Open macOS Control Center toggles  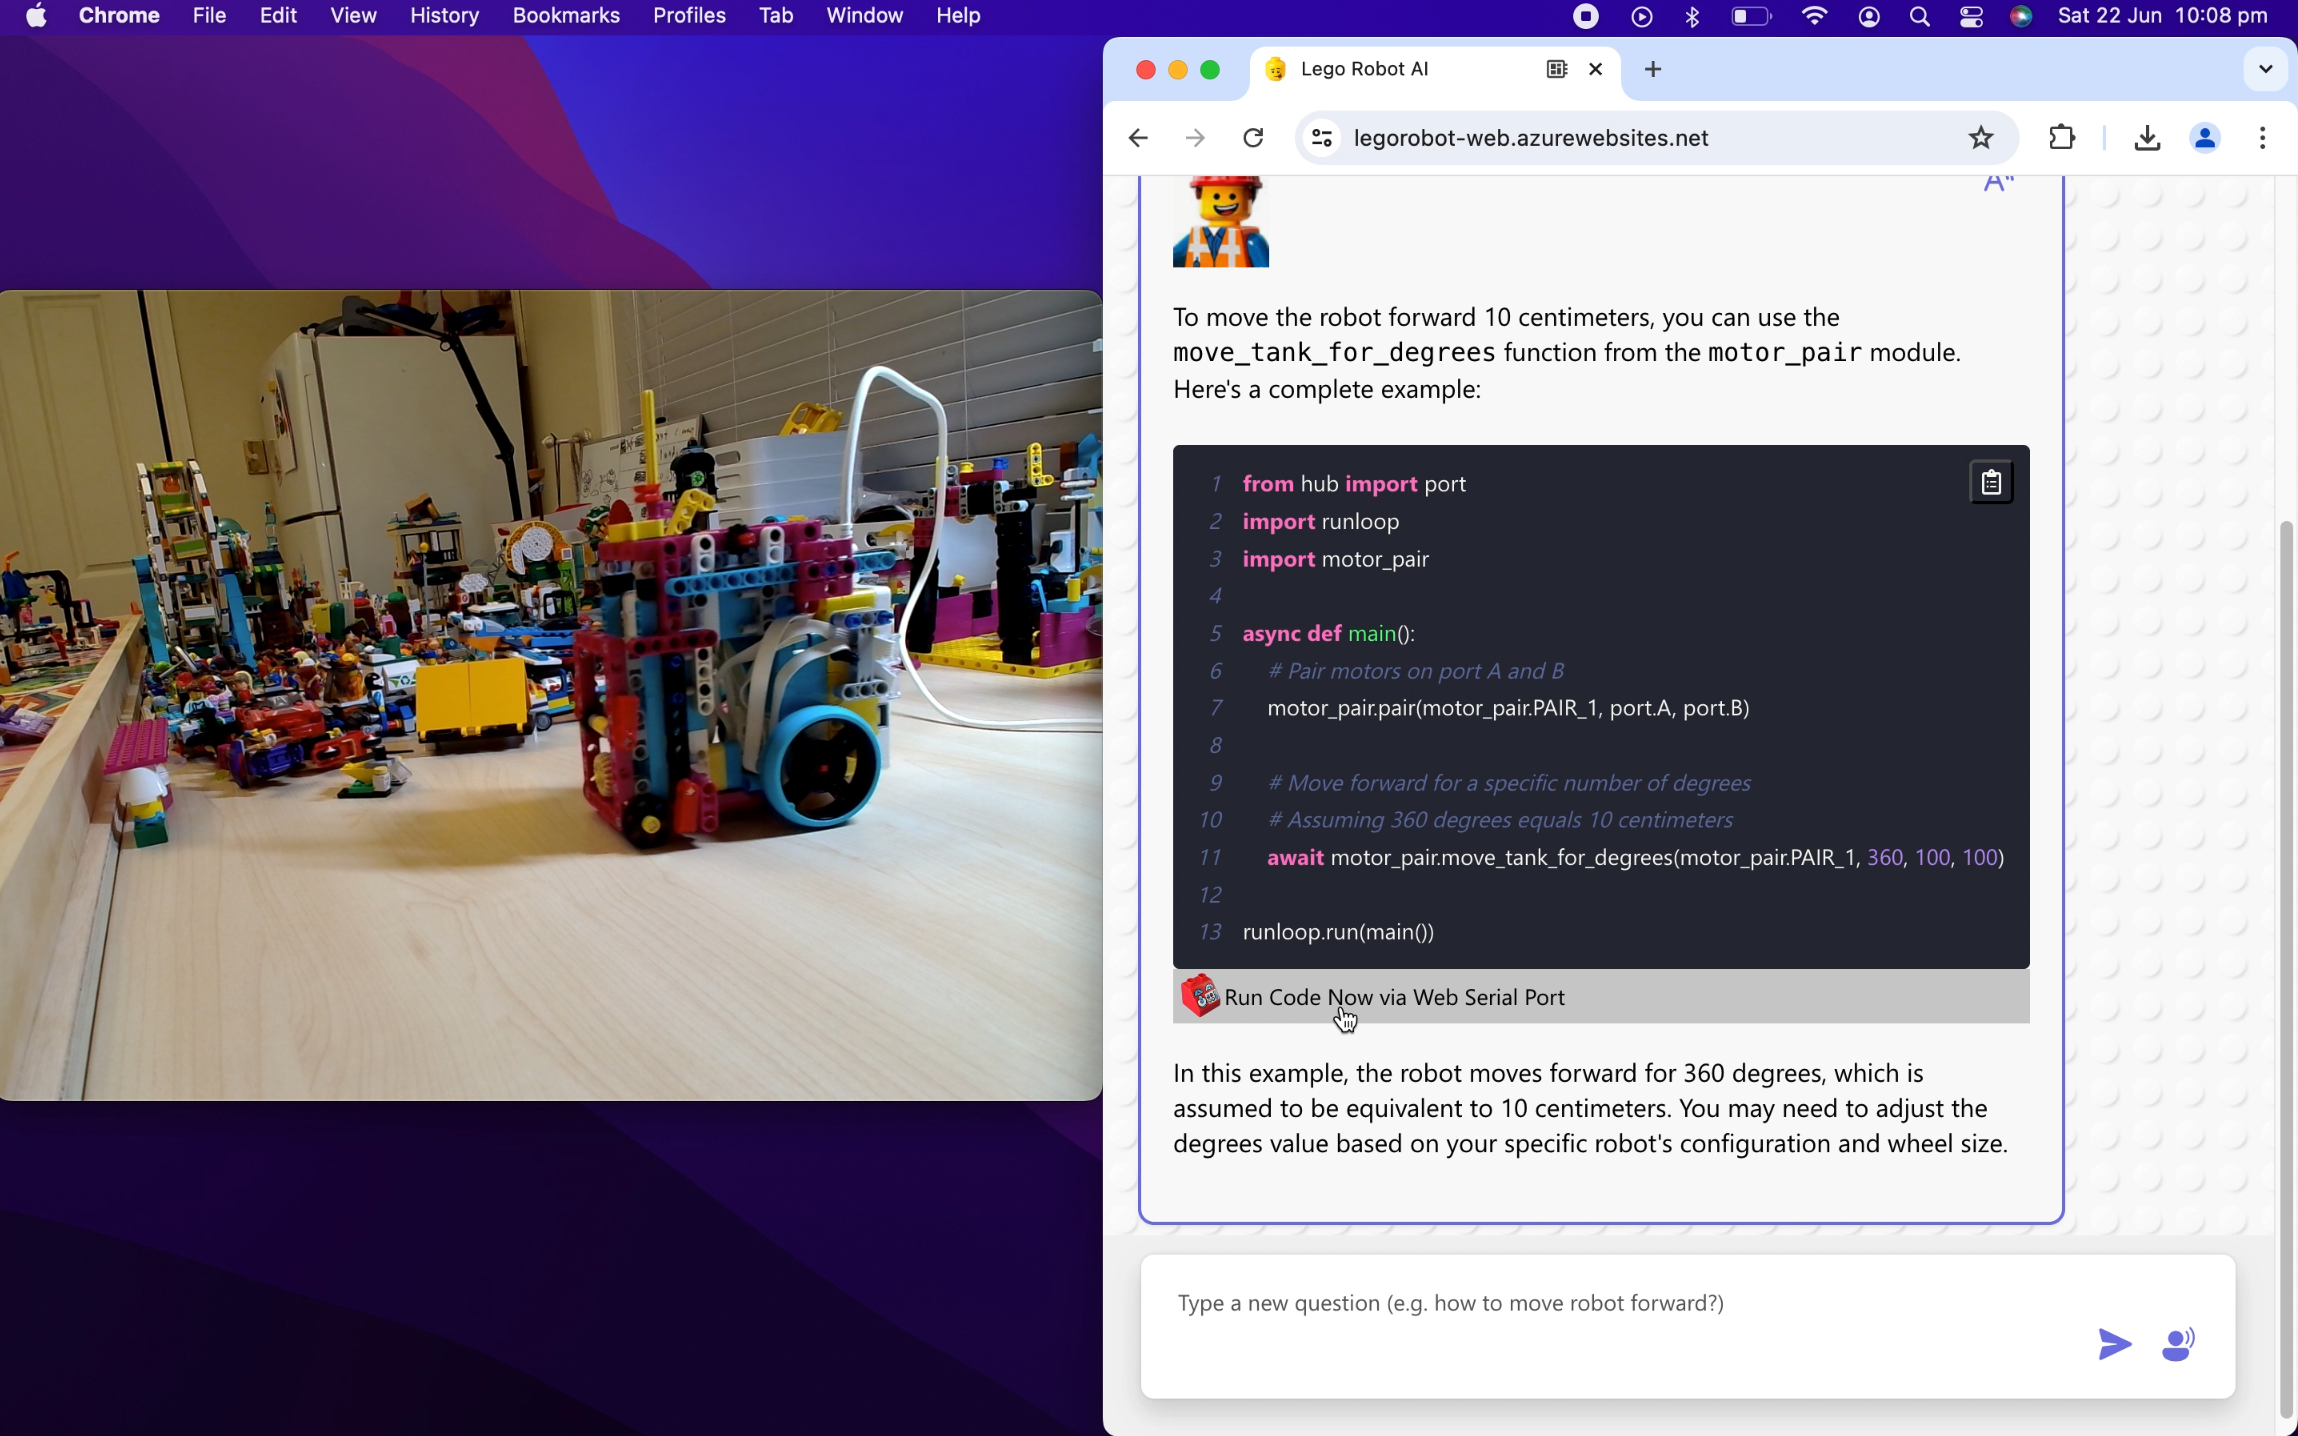1970,16
